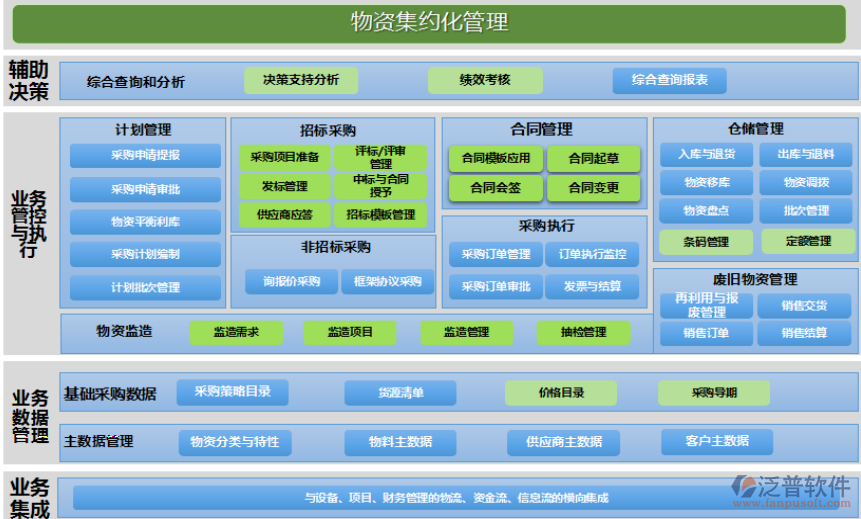Click 招标模板管理

(380, 215)
